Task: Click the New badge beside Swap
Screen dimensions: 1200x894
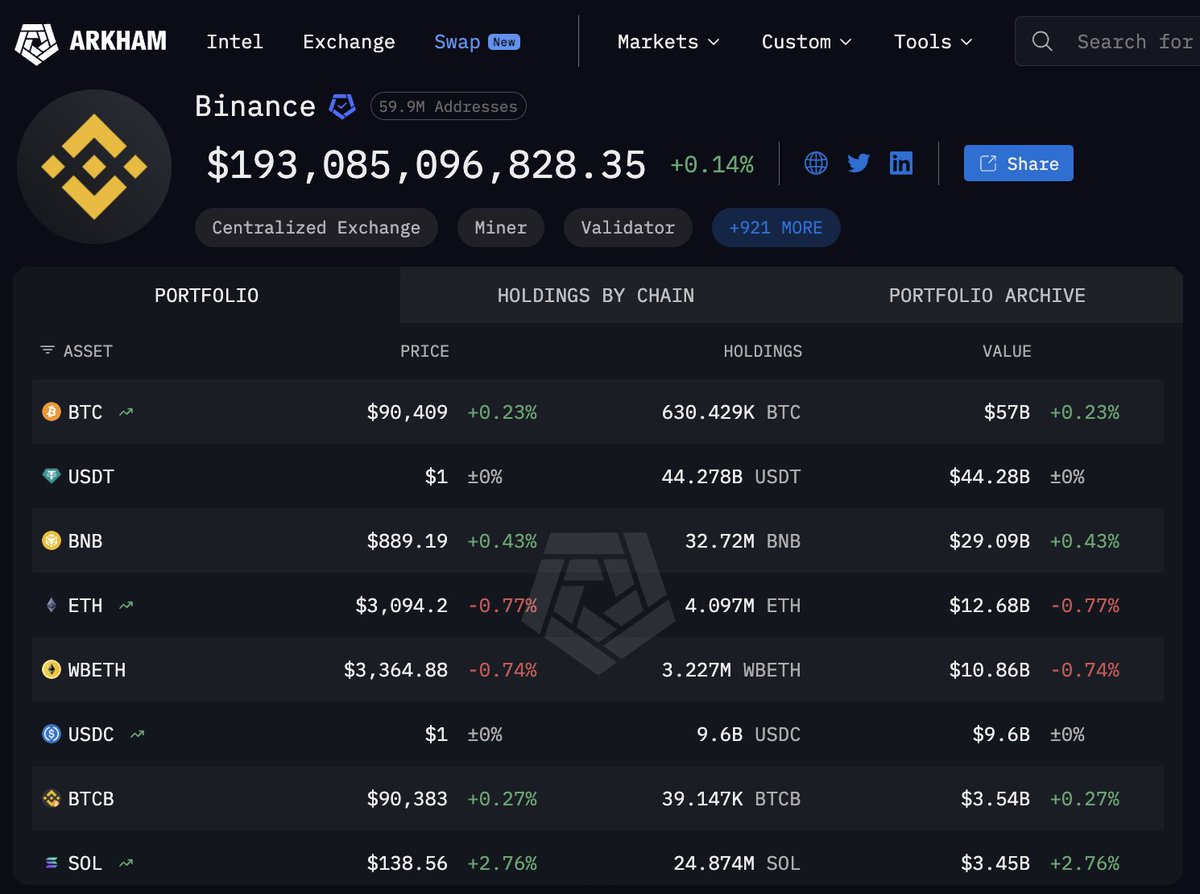Action: [504, 42]
